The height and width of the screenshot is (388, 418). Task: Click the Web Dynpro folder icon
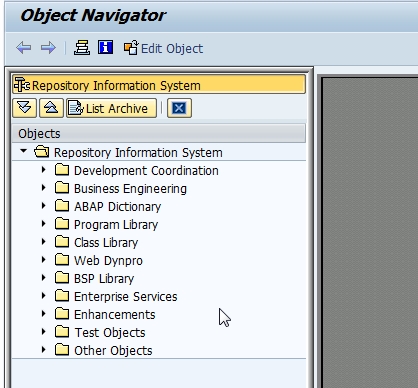[62, 260]
